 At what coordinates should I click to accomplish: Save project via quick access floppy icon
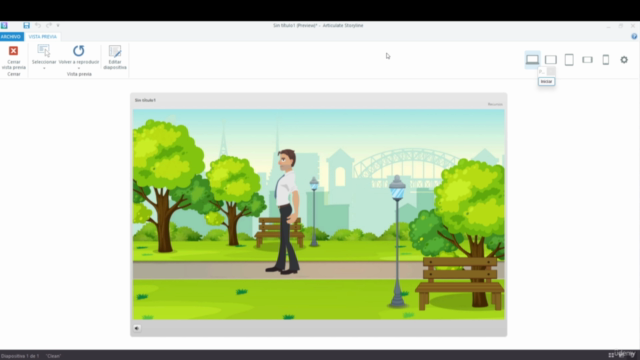point(27,25)
